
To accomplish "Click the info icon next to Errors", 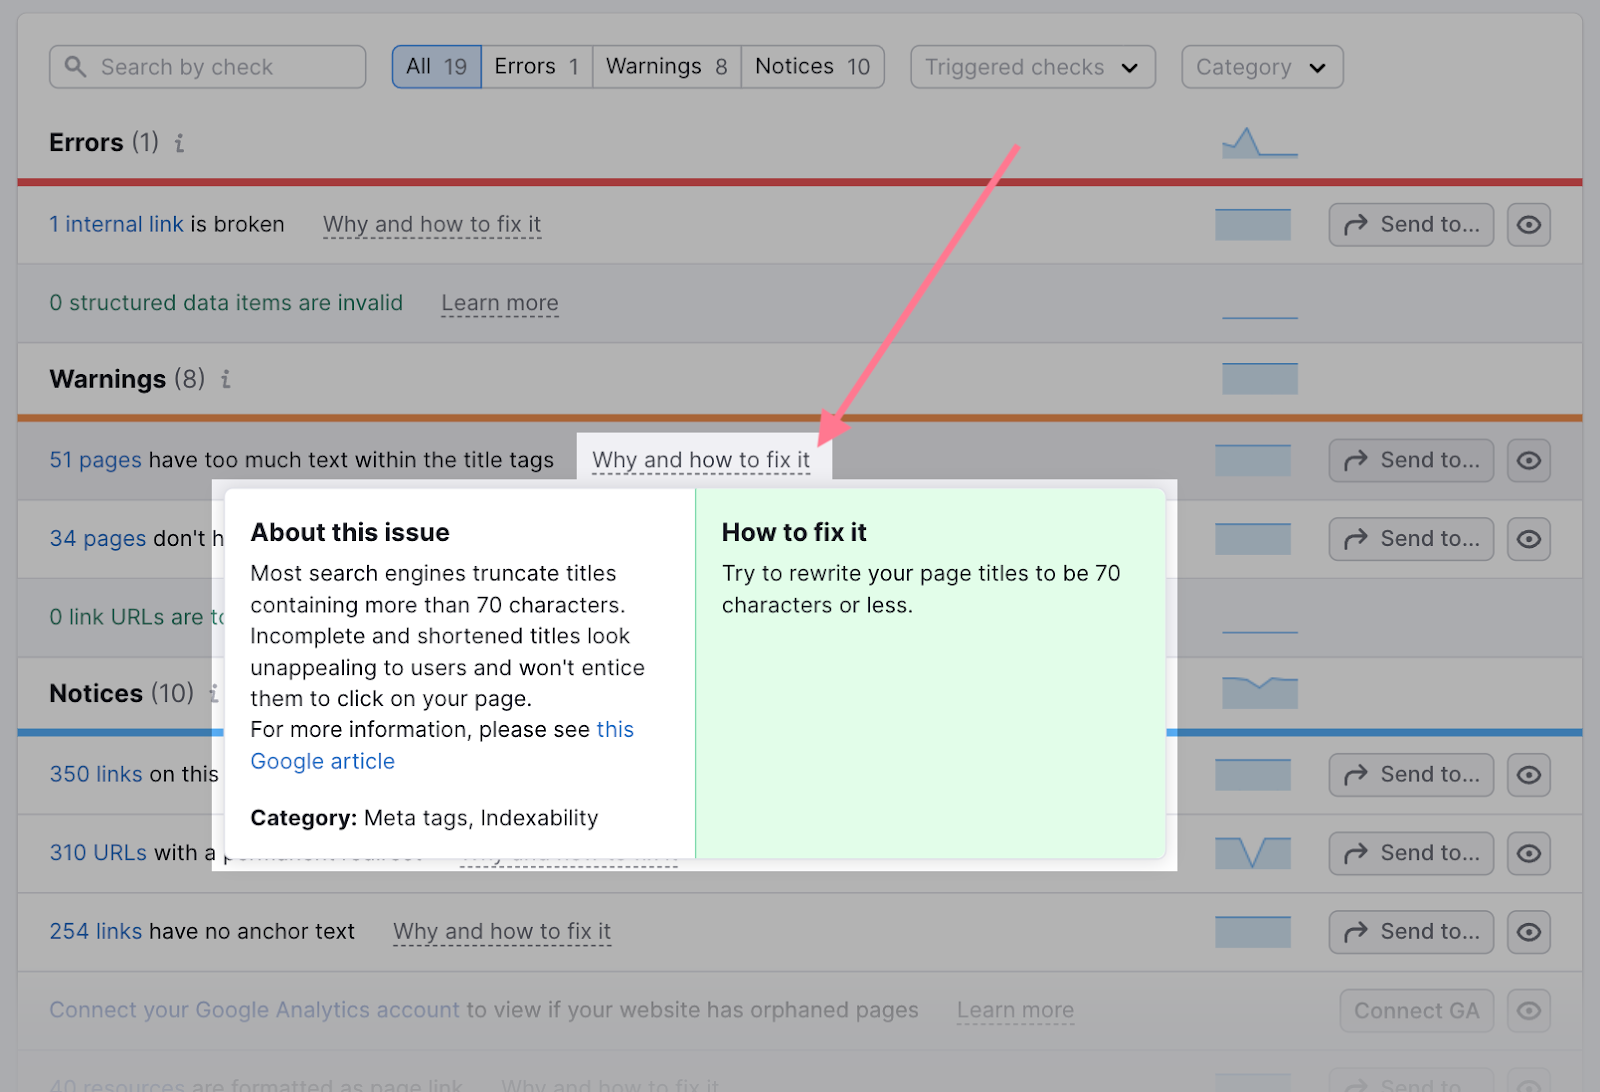I will click(179, 143).
